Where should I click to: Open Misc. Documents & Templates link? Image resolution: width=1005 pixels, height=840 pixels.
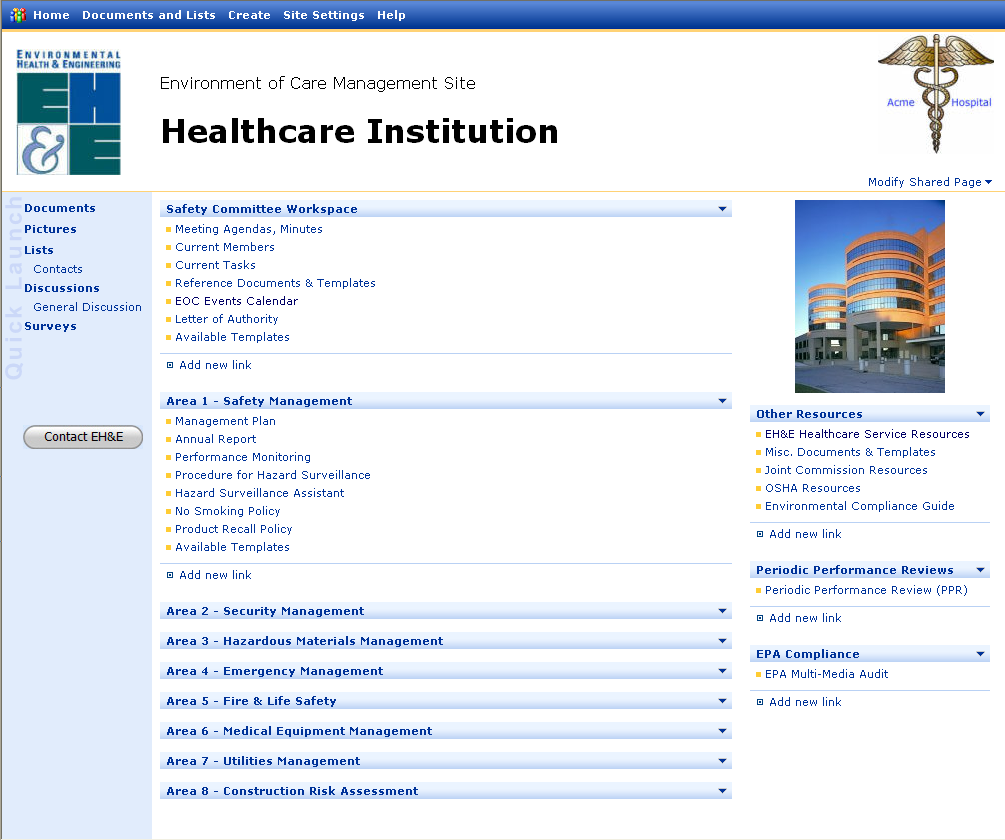pos(850,452)
